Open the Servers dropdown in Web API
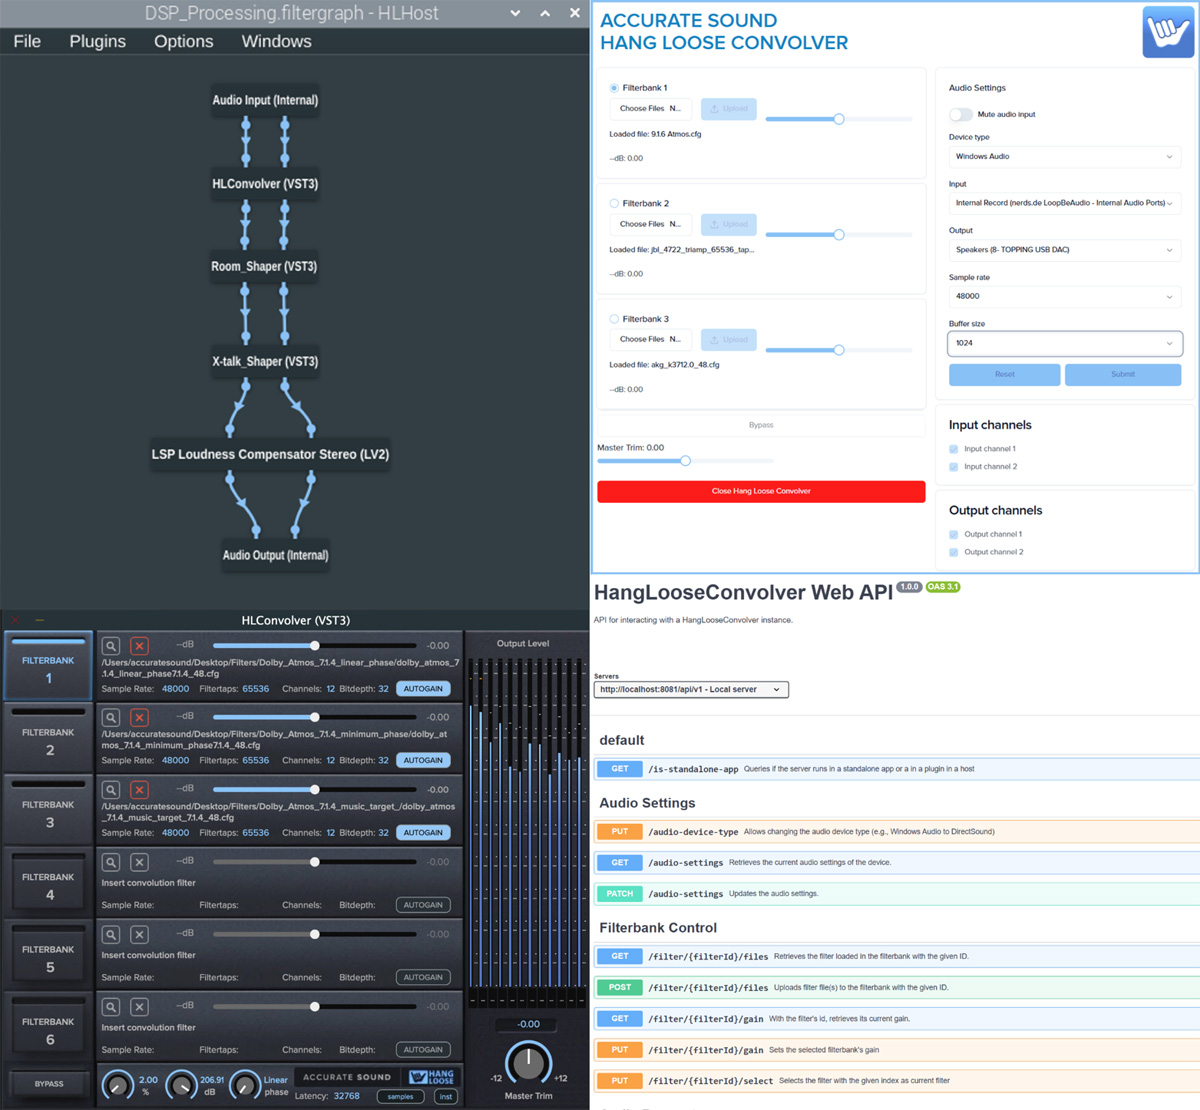Image resolution: width=1200 pixels, height=1110 pixels. (690, 689)
